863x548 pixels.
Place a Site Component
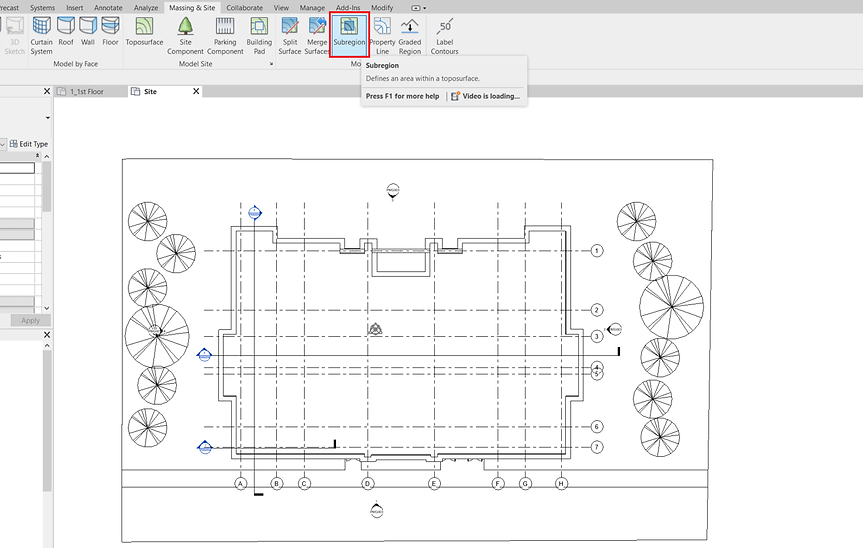pyautogui.click(x=185, y=35)
